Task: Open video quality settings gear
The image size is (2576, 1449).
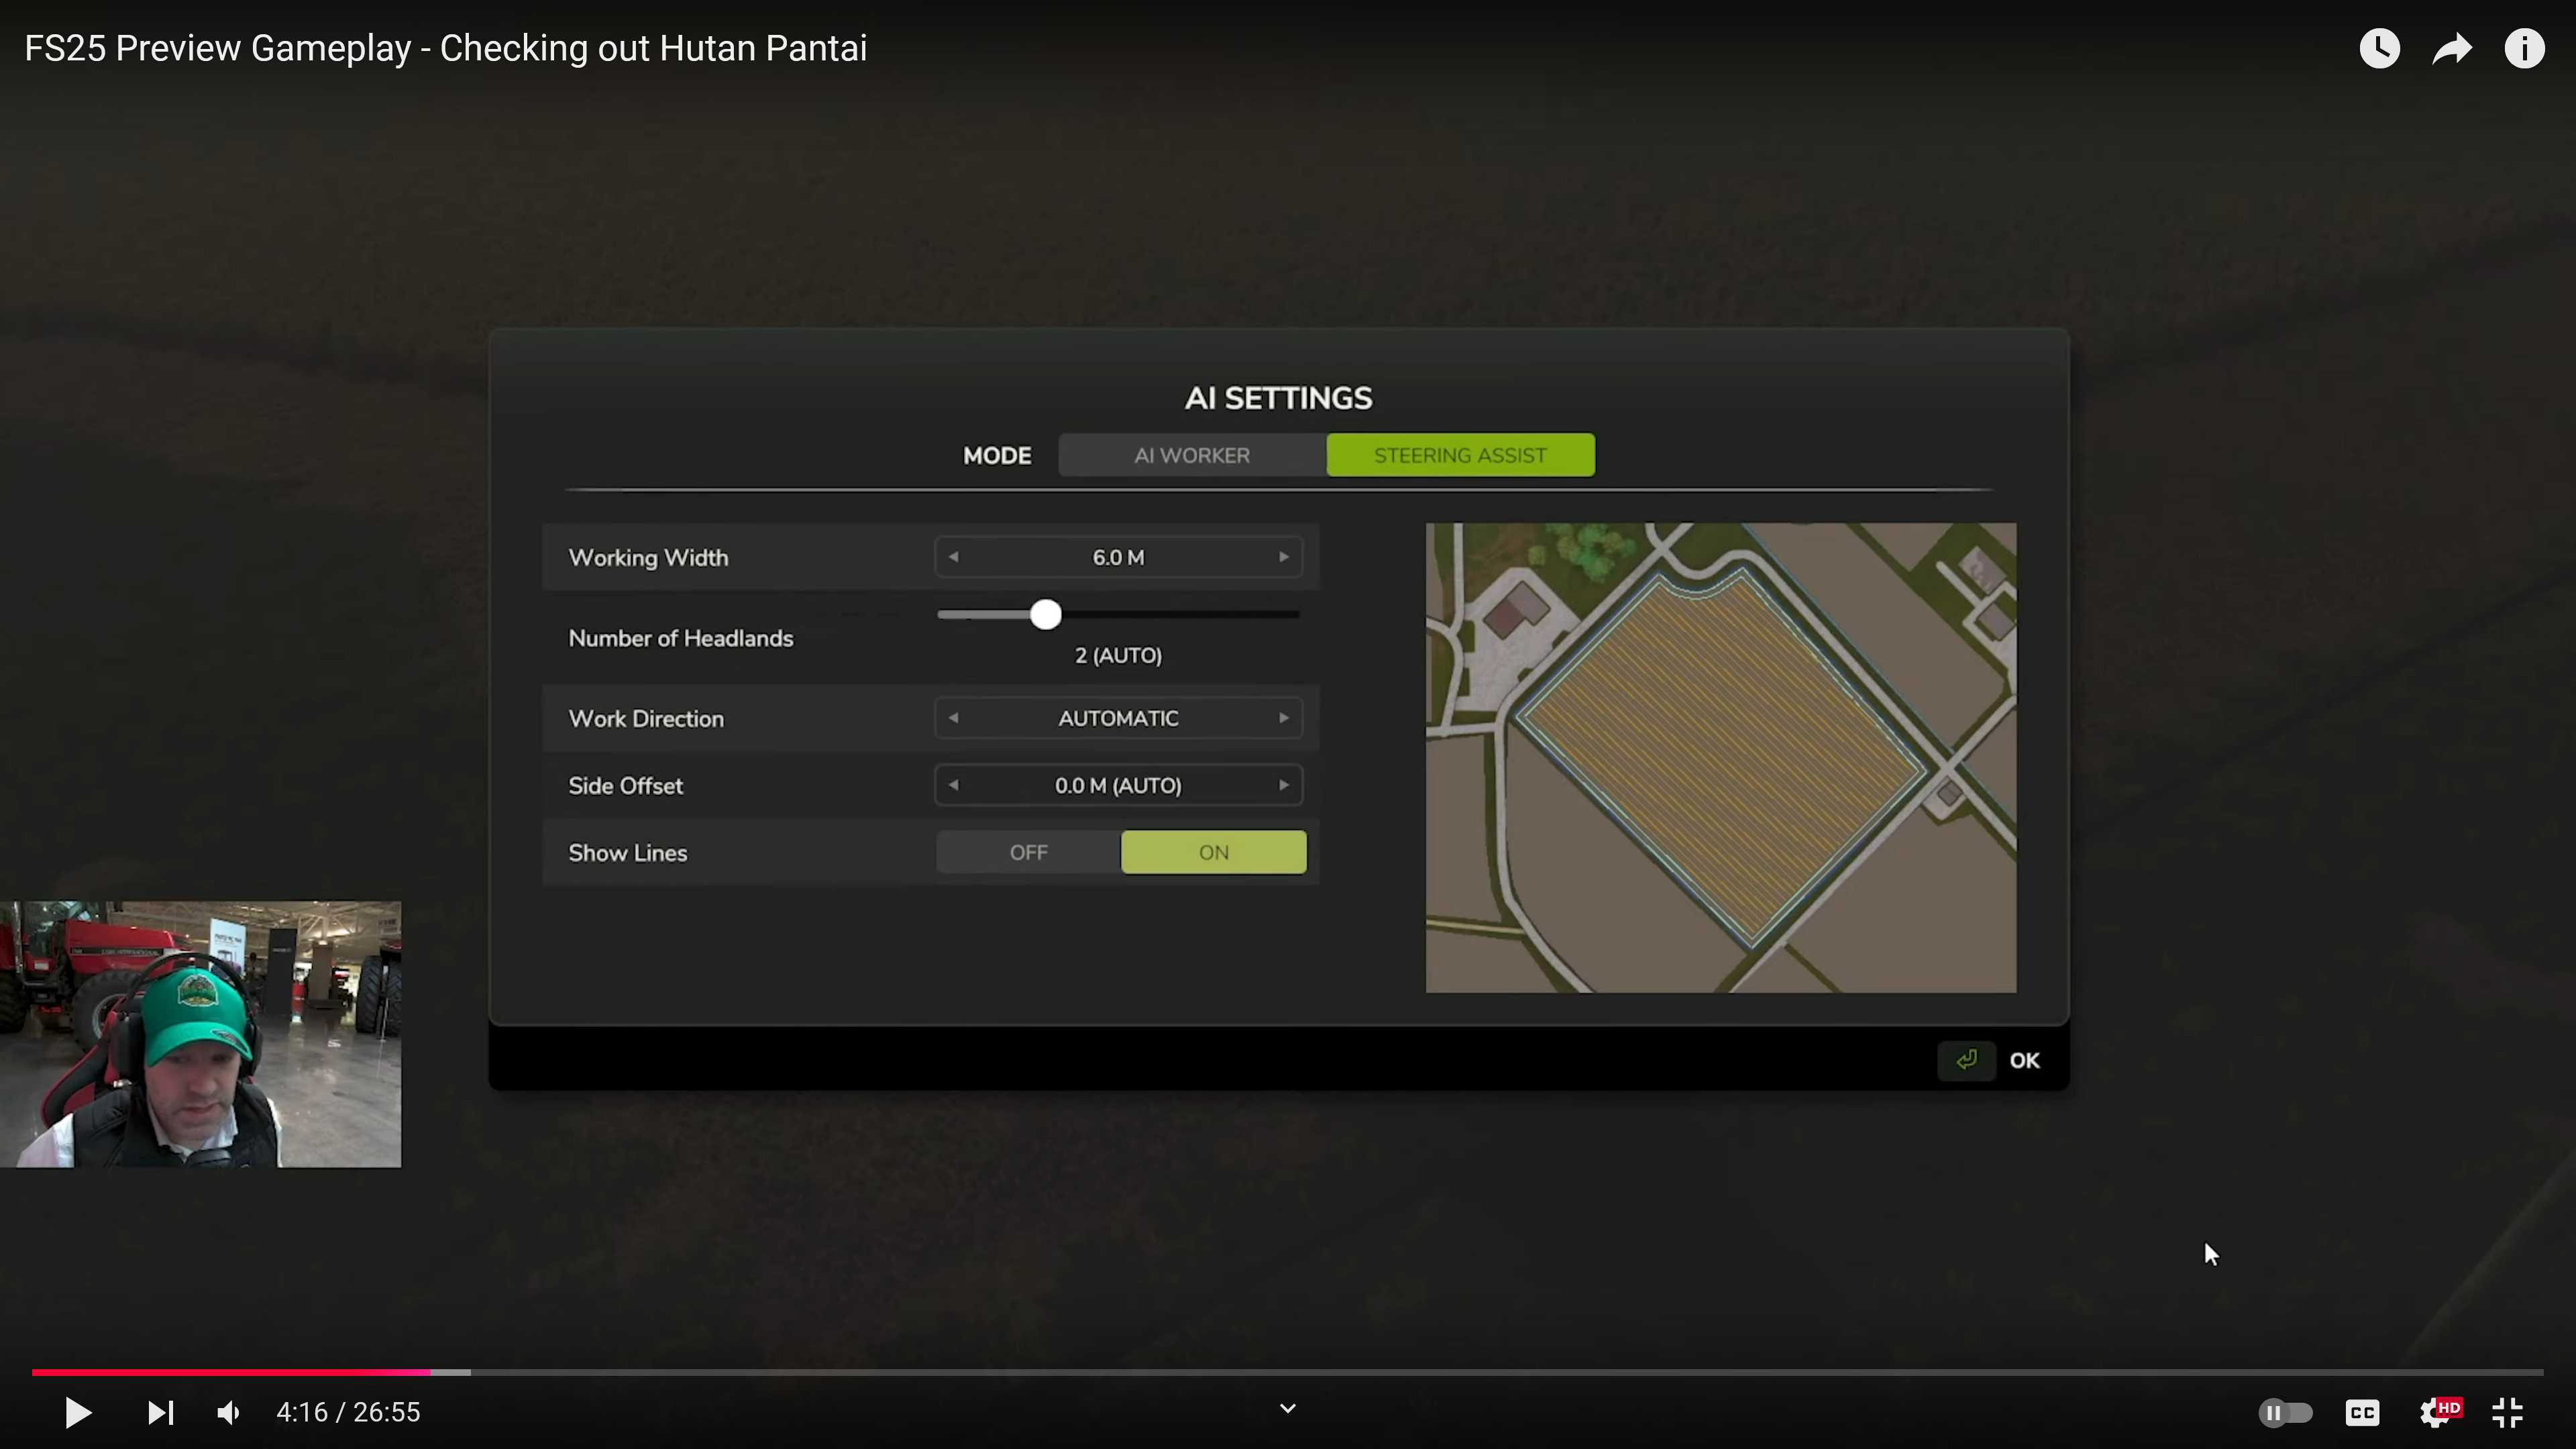Action: coord(2436,1412)
